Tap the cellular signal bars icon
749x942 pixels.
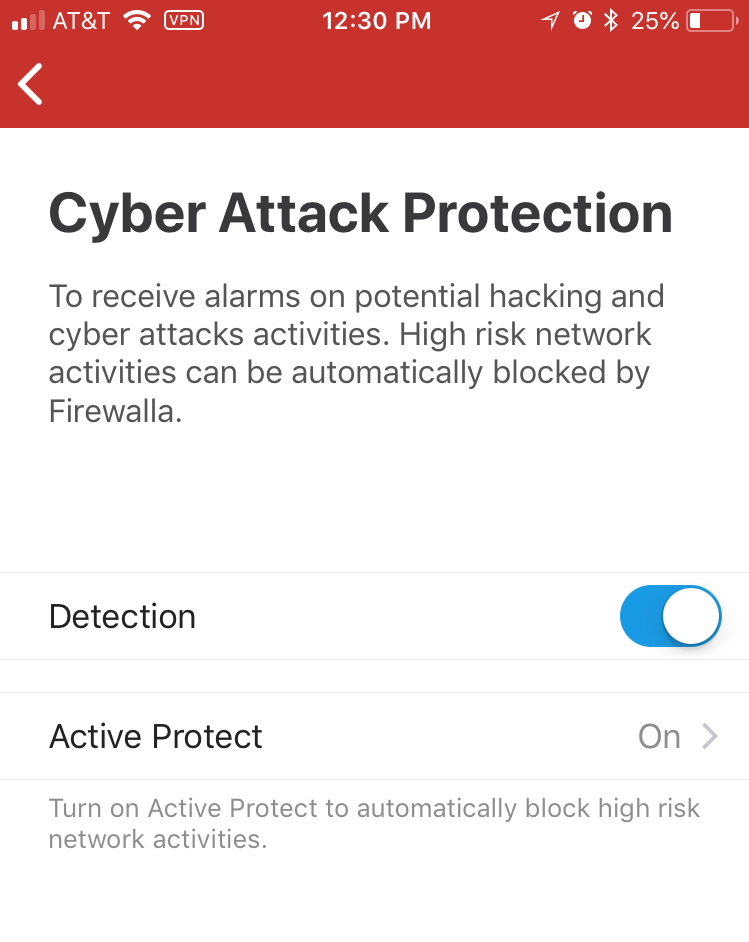click(x=28, y=21)
